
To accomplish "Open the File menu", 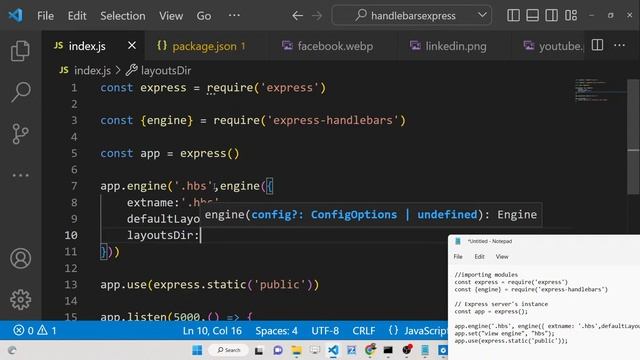I will [x=45, y=16].
